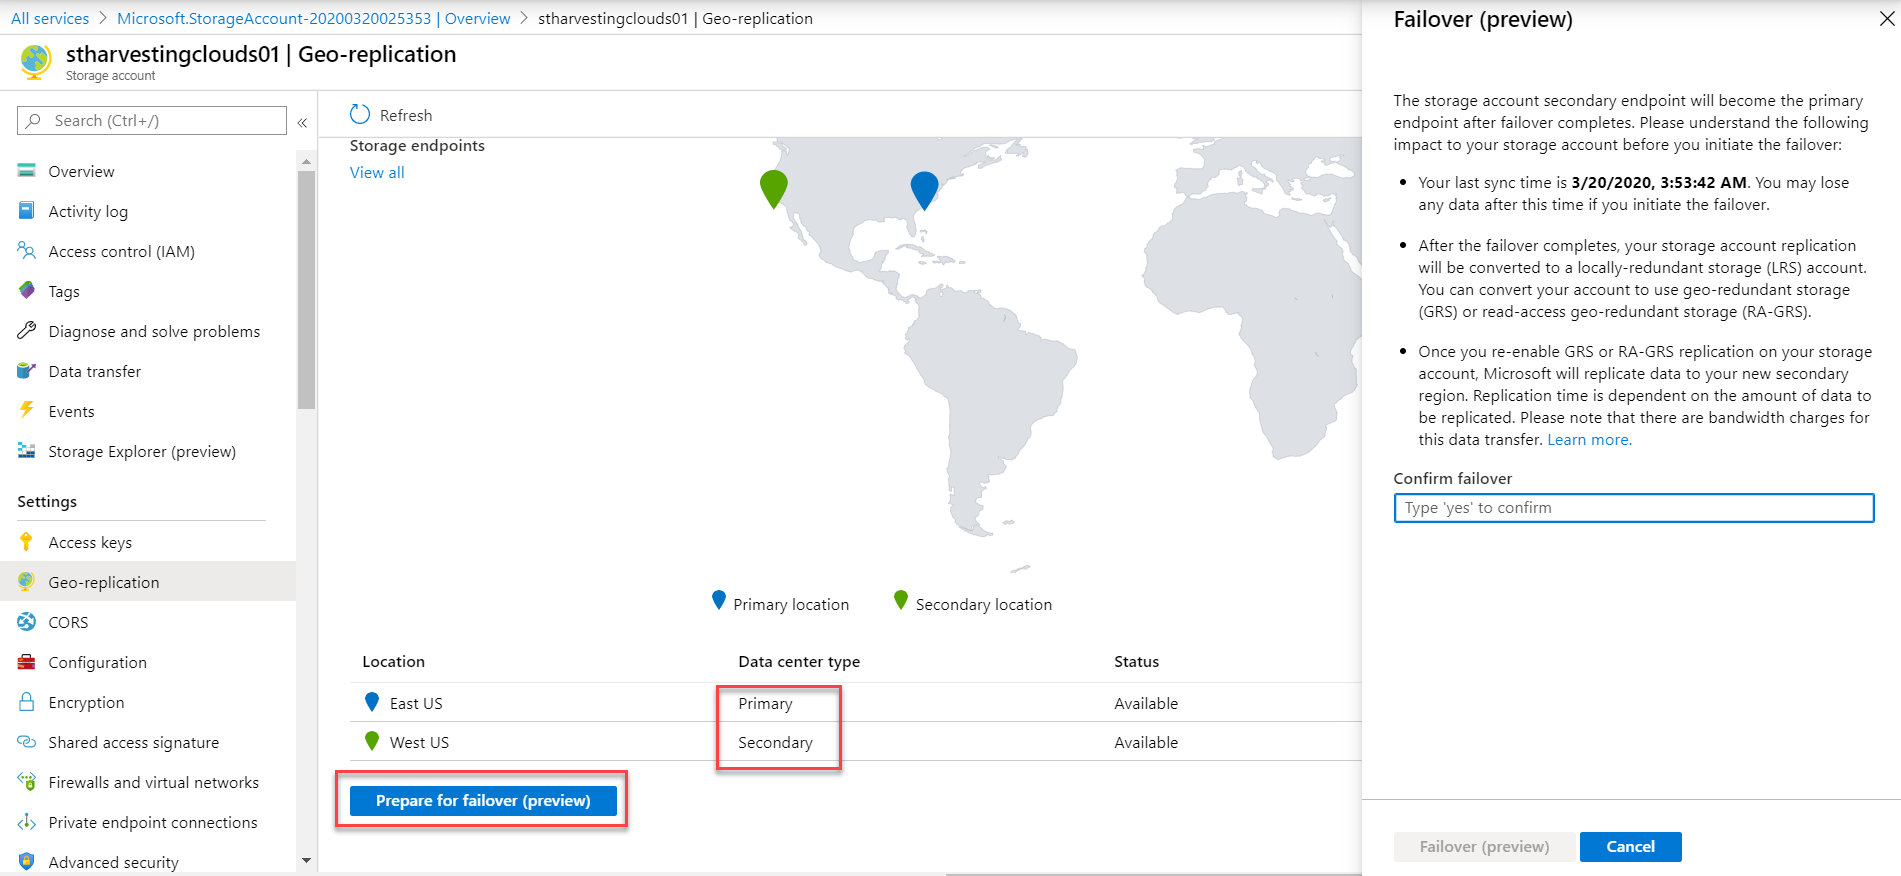This screenshot has width=1901, height=876.
Task: Click the Tags icon
Action: coord(27,291)
